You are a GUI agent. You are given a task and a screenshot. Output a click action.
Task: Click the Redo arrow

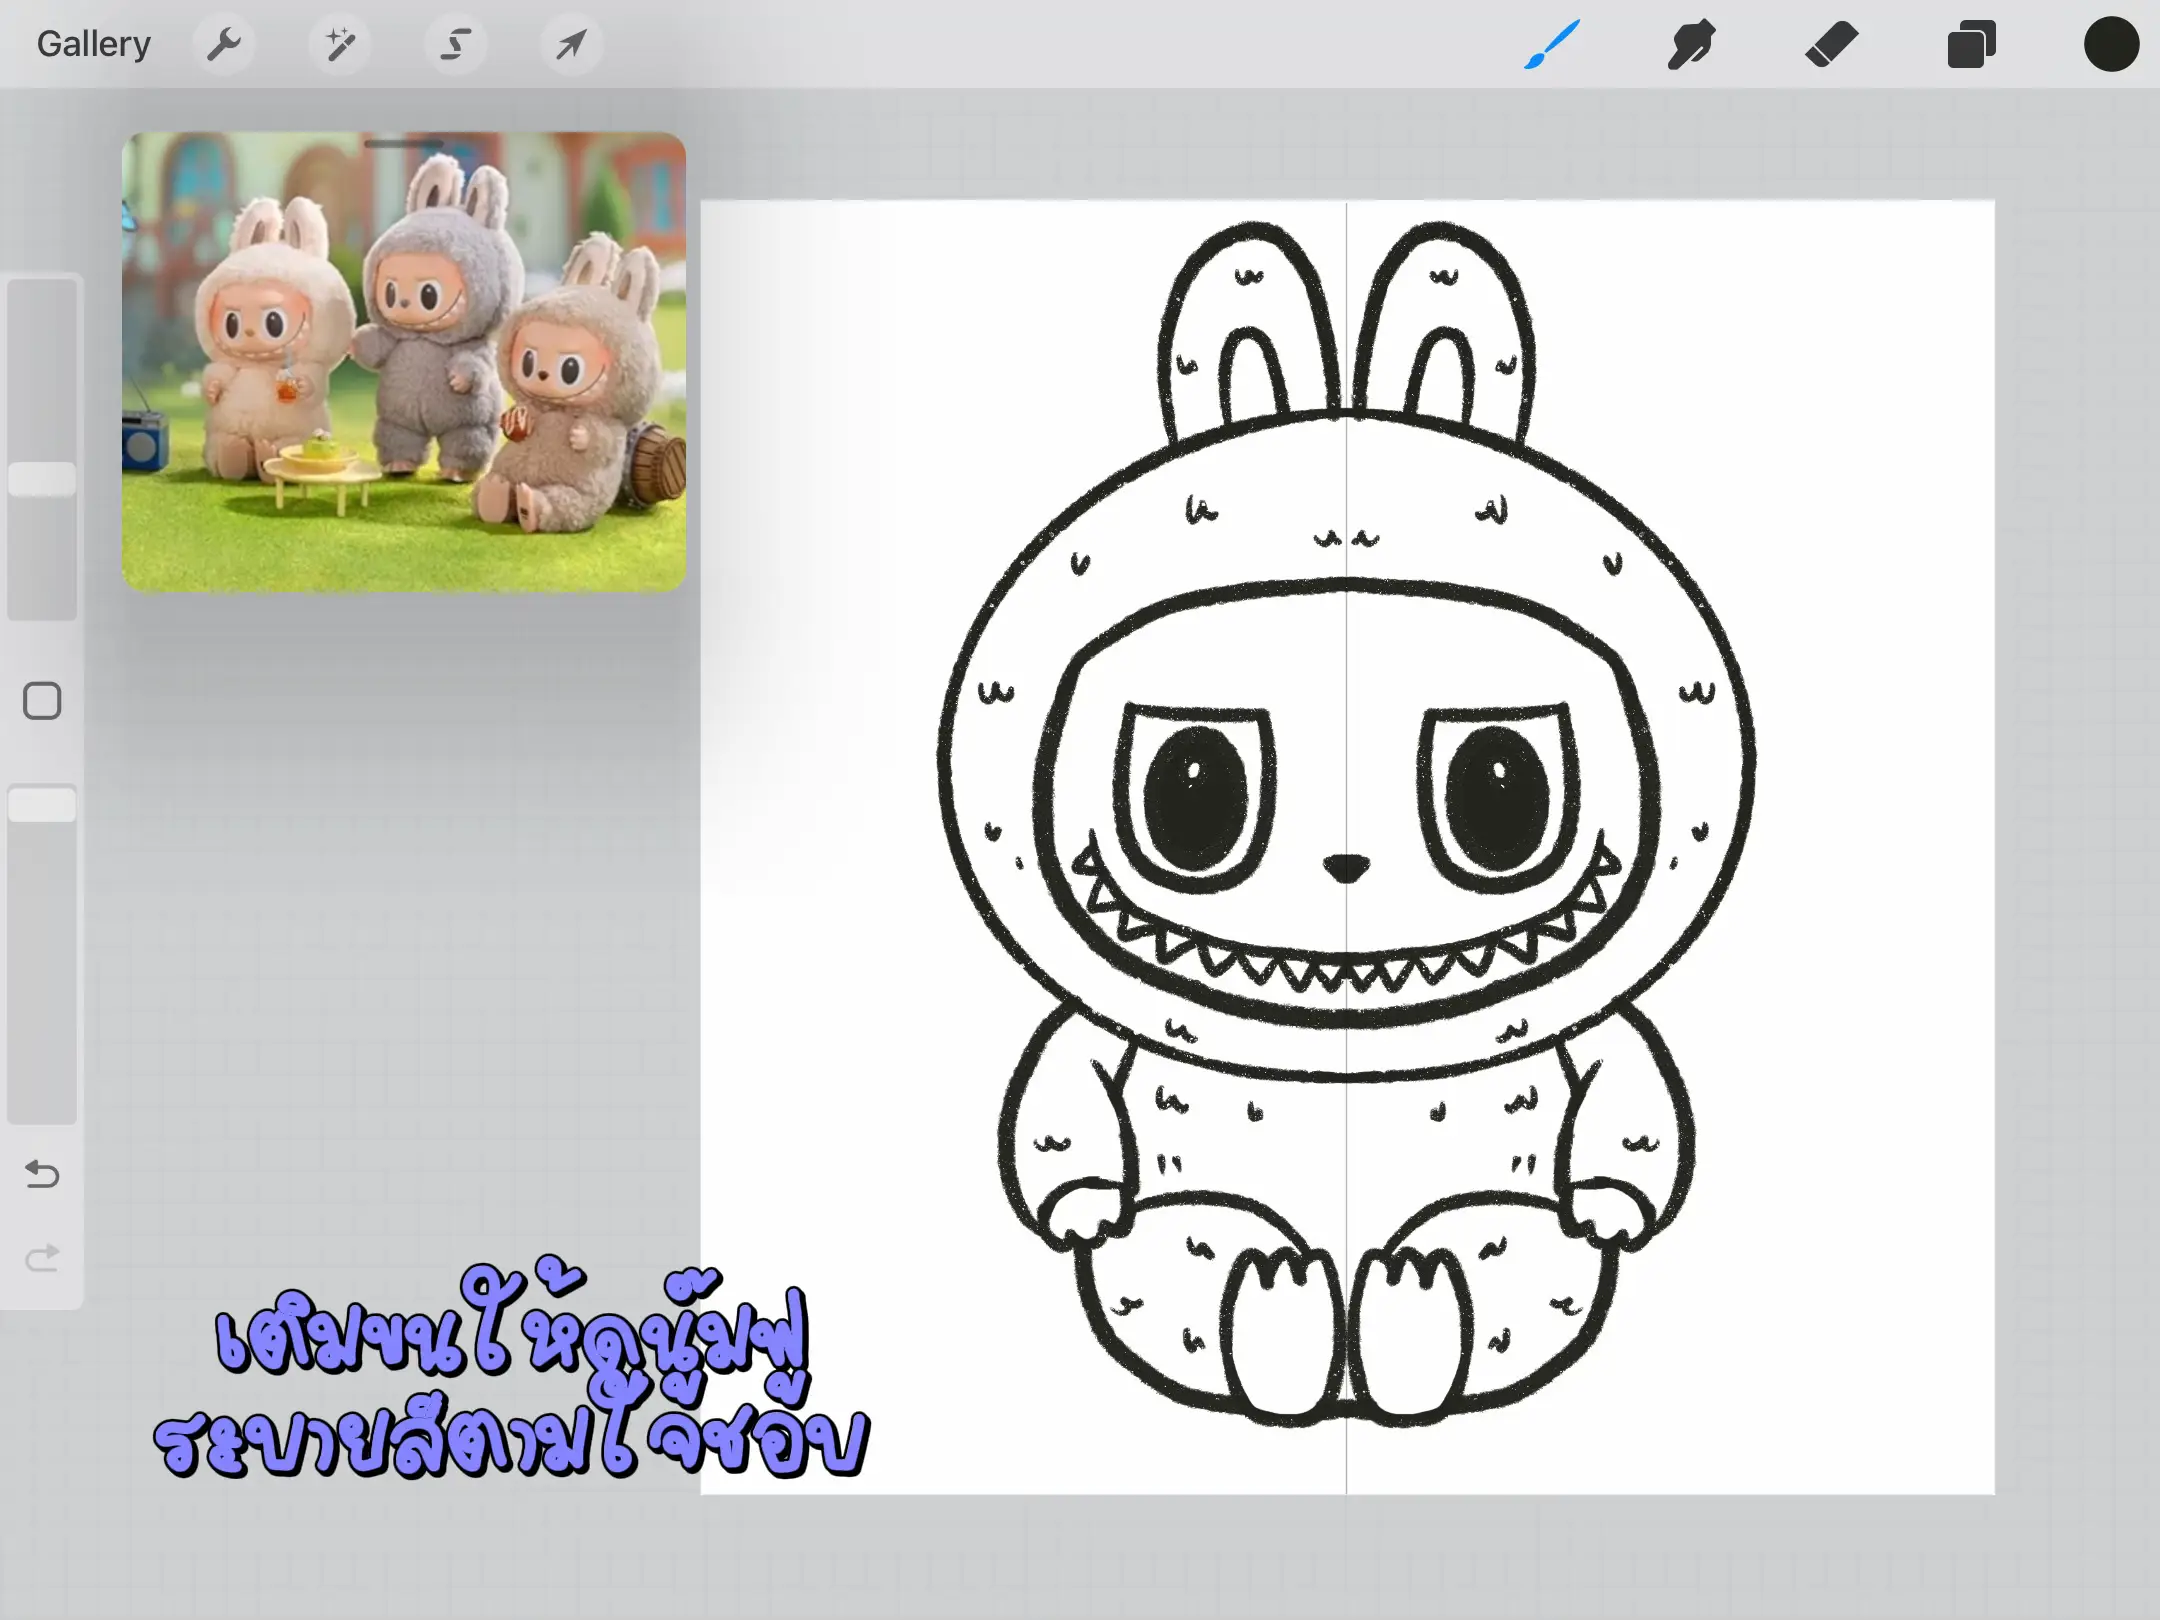point(42,1257)
